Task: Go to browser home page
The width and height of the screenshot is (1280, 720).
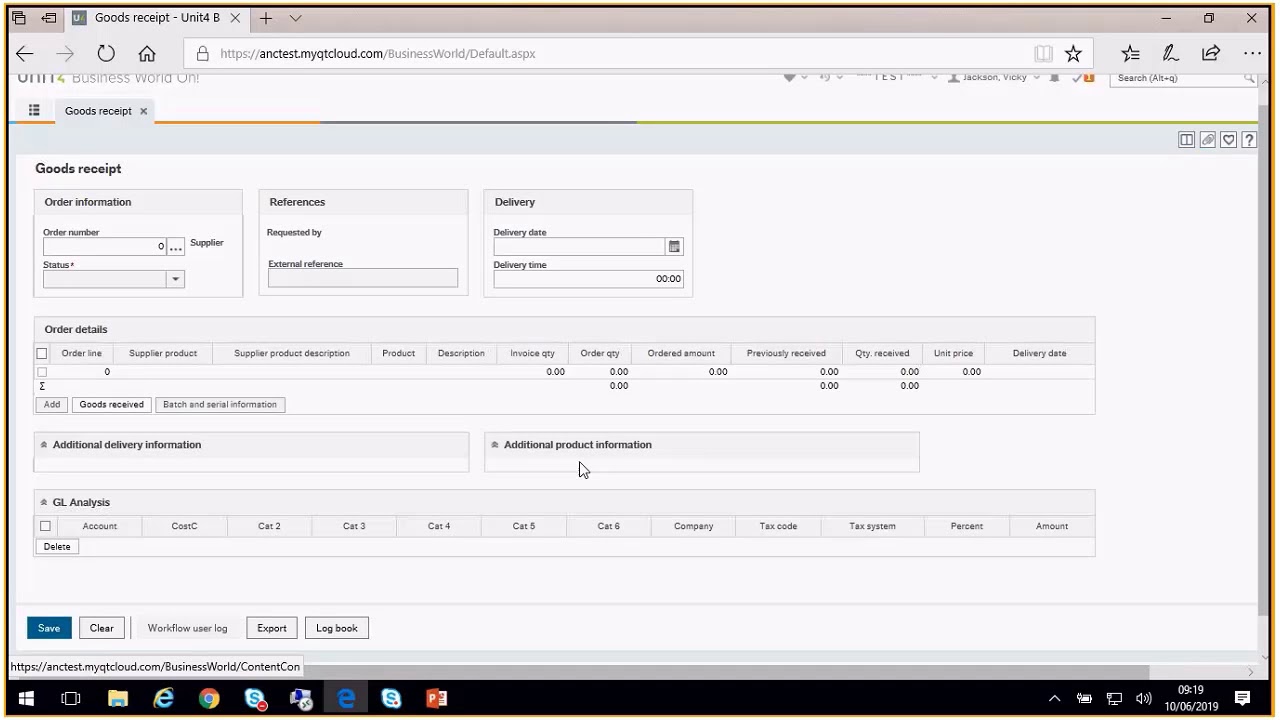Action: click(x=147, y=54)
